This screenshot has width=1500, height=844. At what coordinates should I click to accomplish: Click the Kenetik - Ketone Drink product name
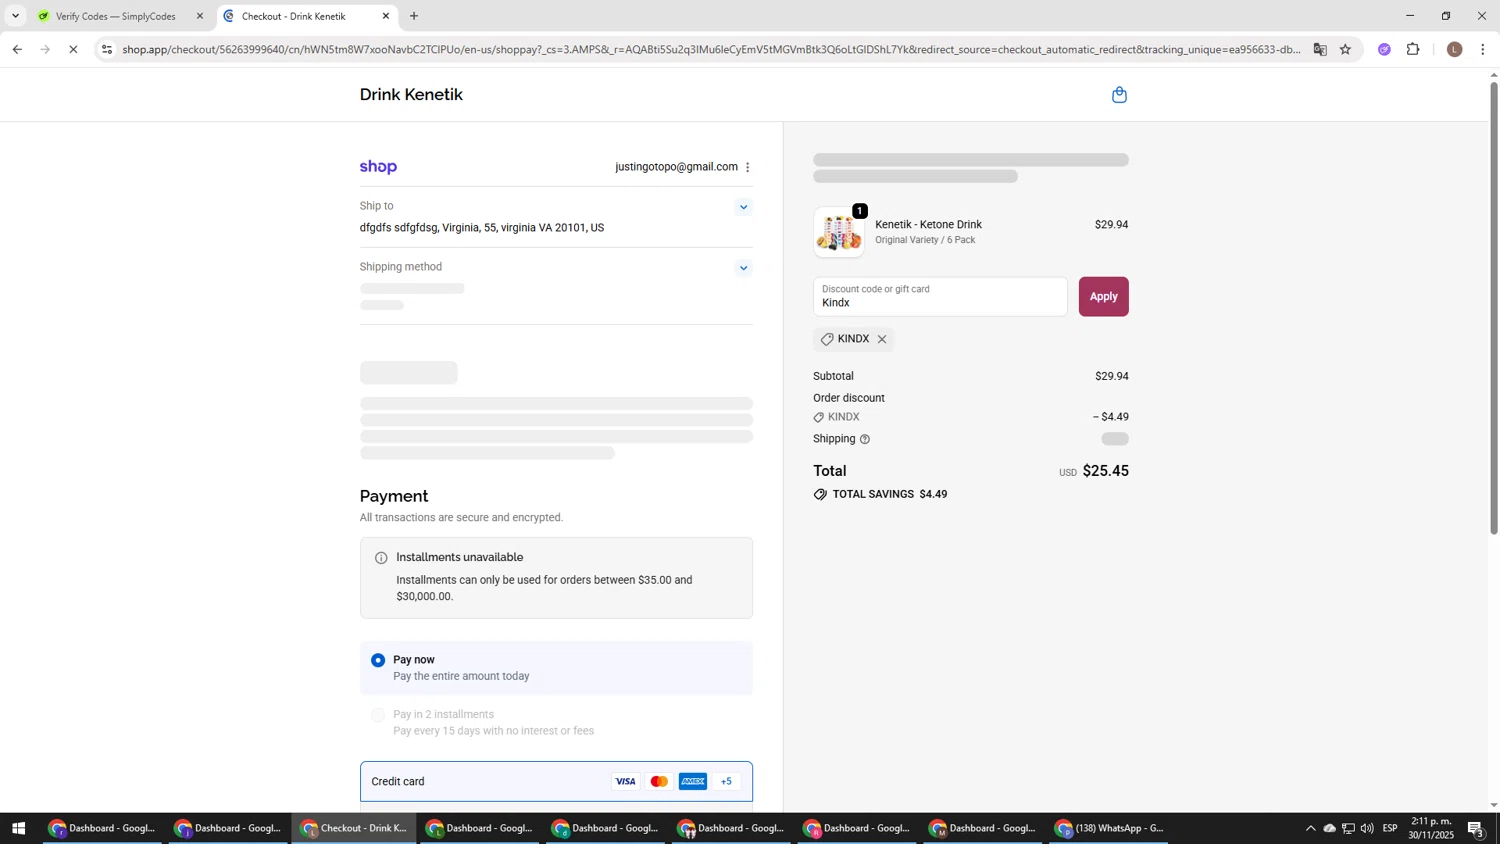928,225
